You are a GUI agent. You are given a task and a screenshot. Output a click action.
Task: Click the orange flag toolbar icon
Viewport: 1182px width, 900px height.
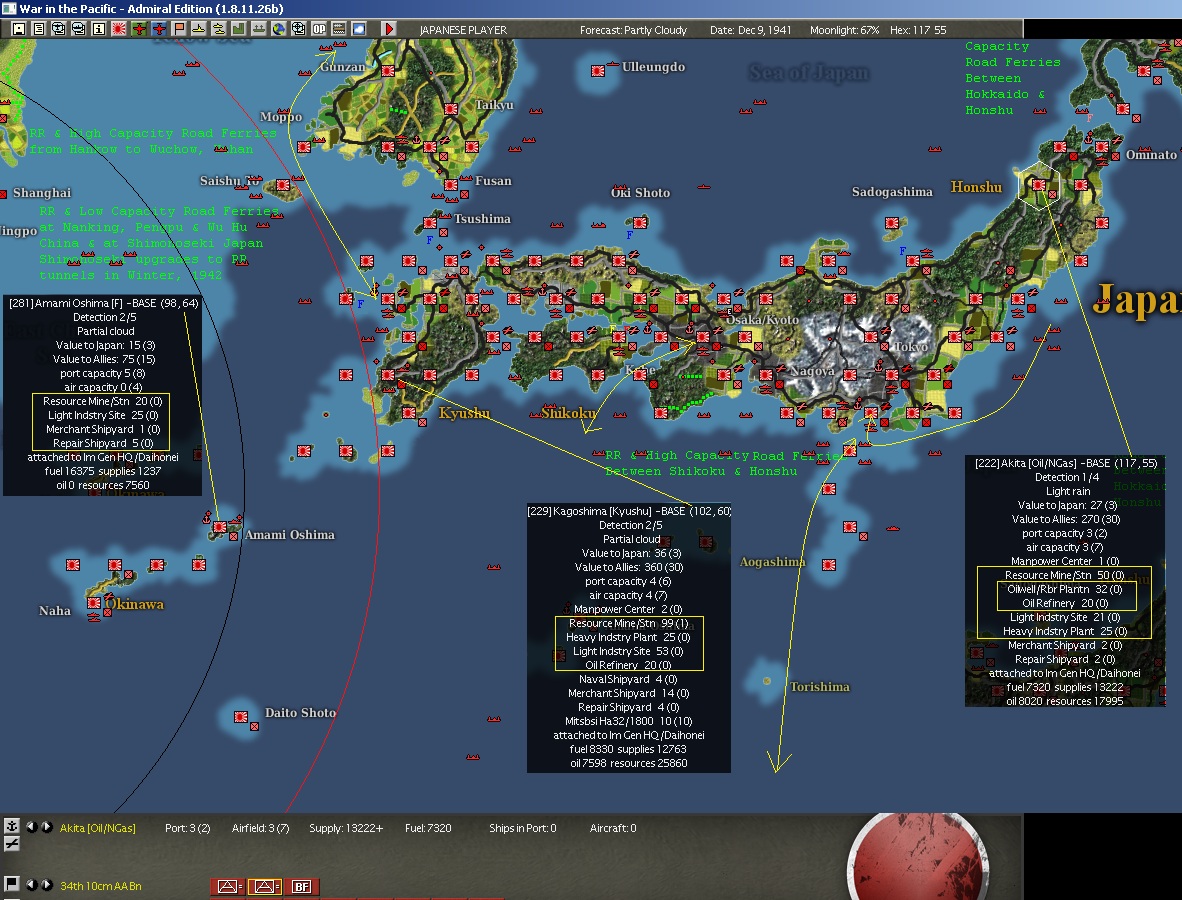179,29
